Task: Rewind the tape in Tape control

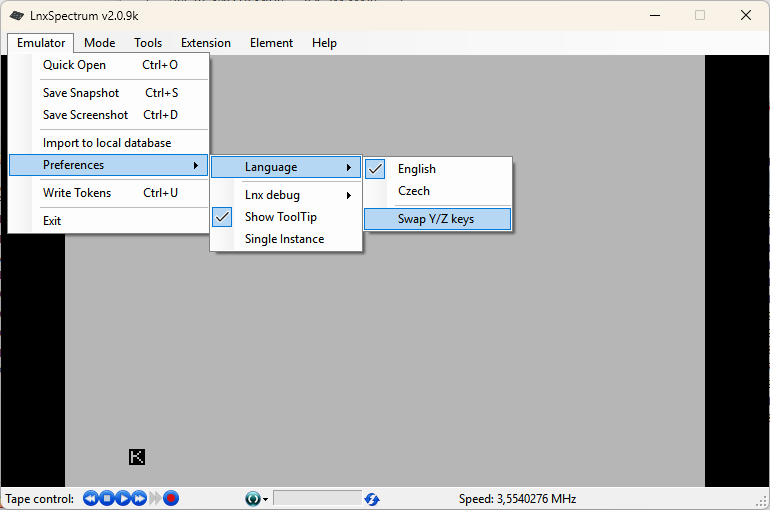Action: click(x=90, y=499)
